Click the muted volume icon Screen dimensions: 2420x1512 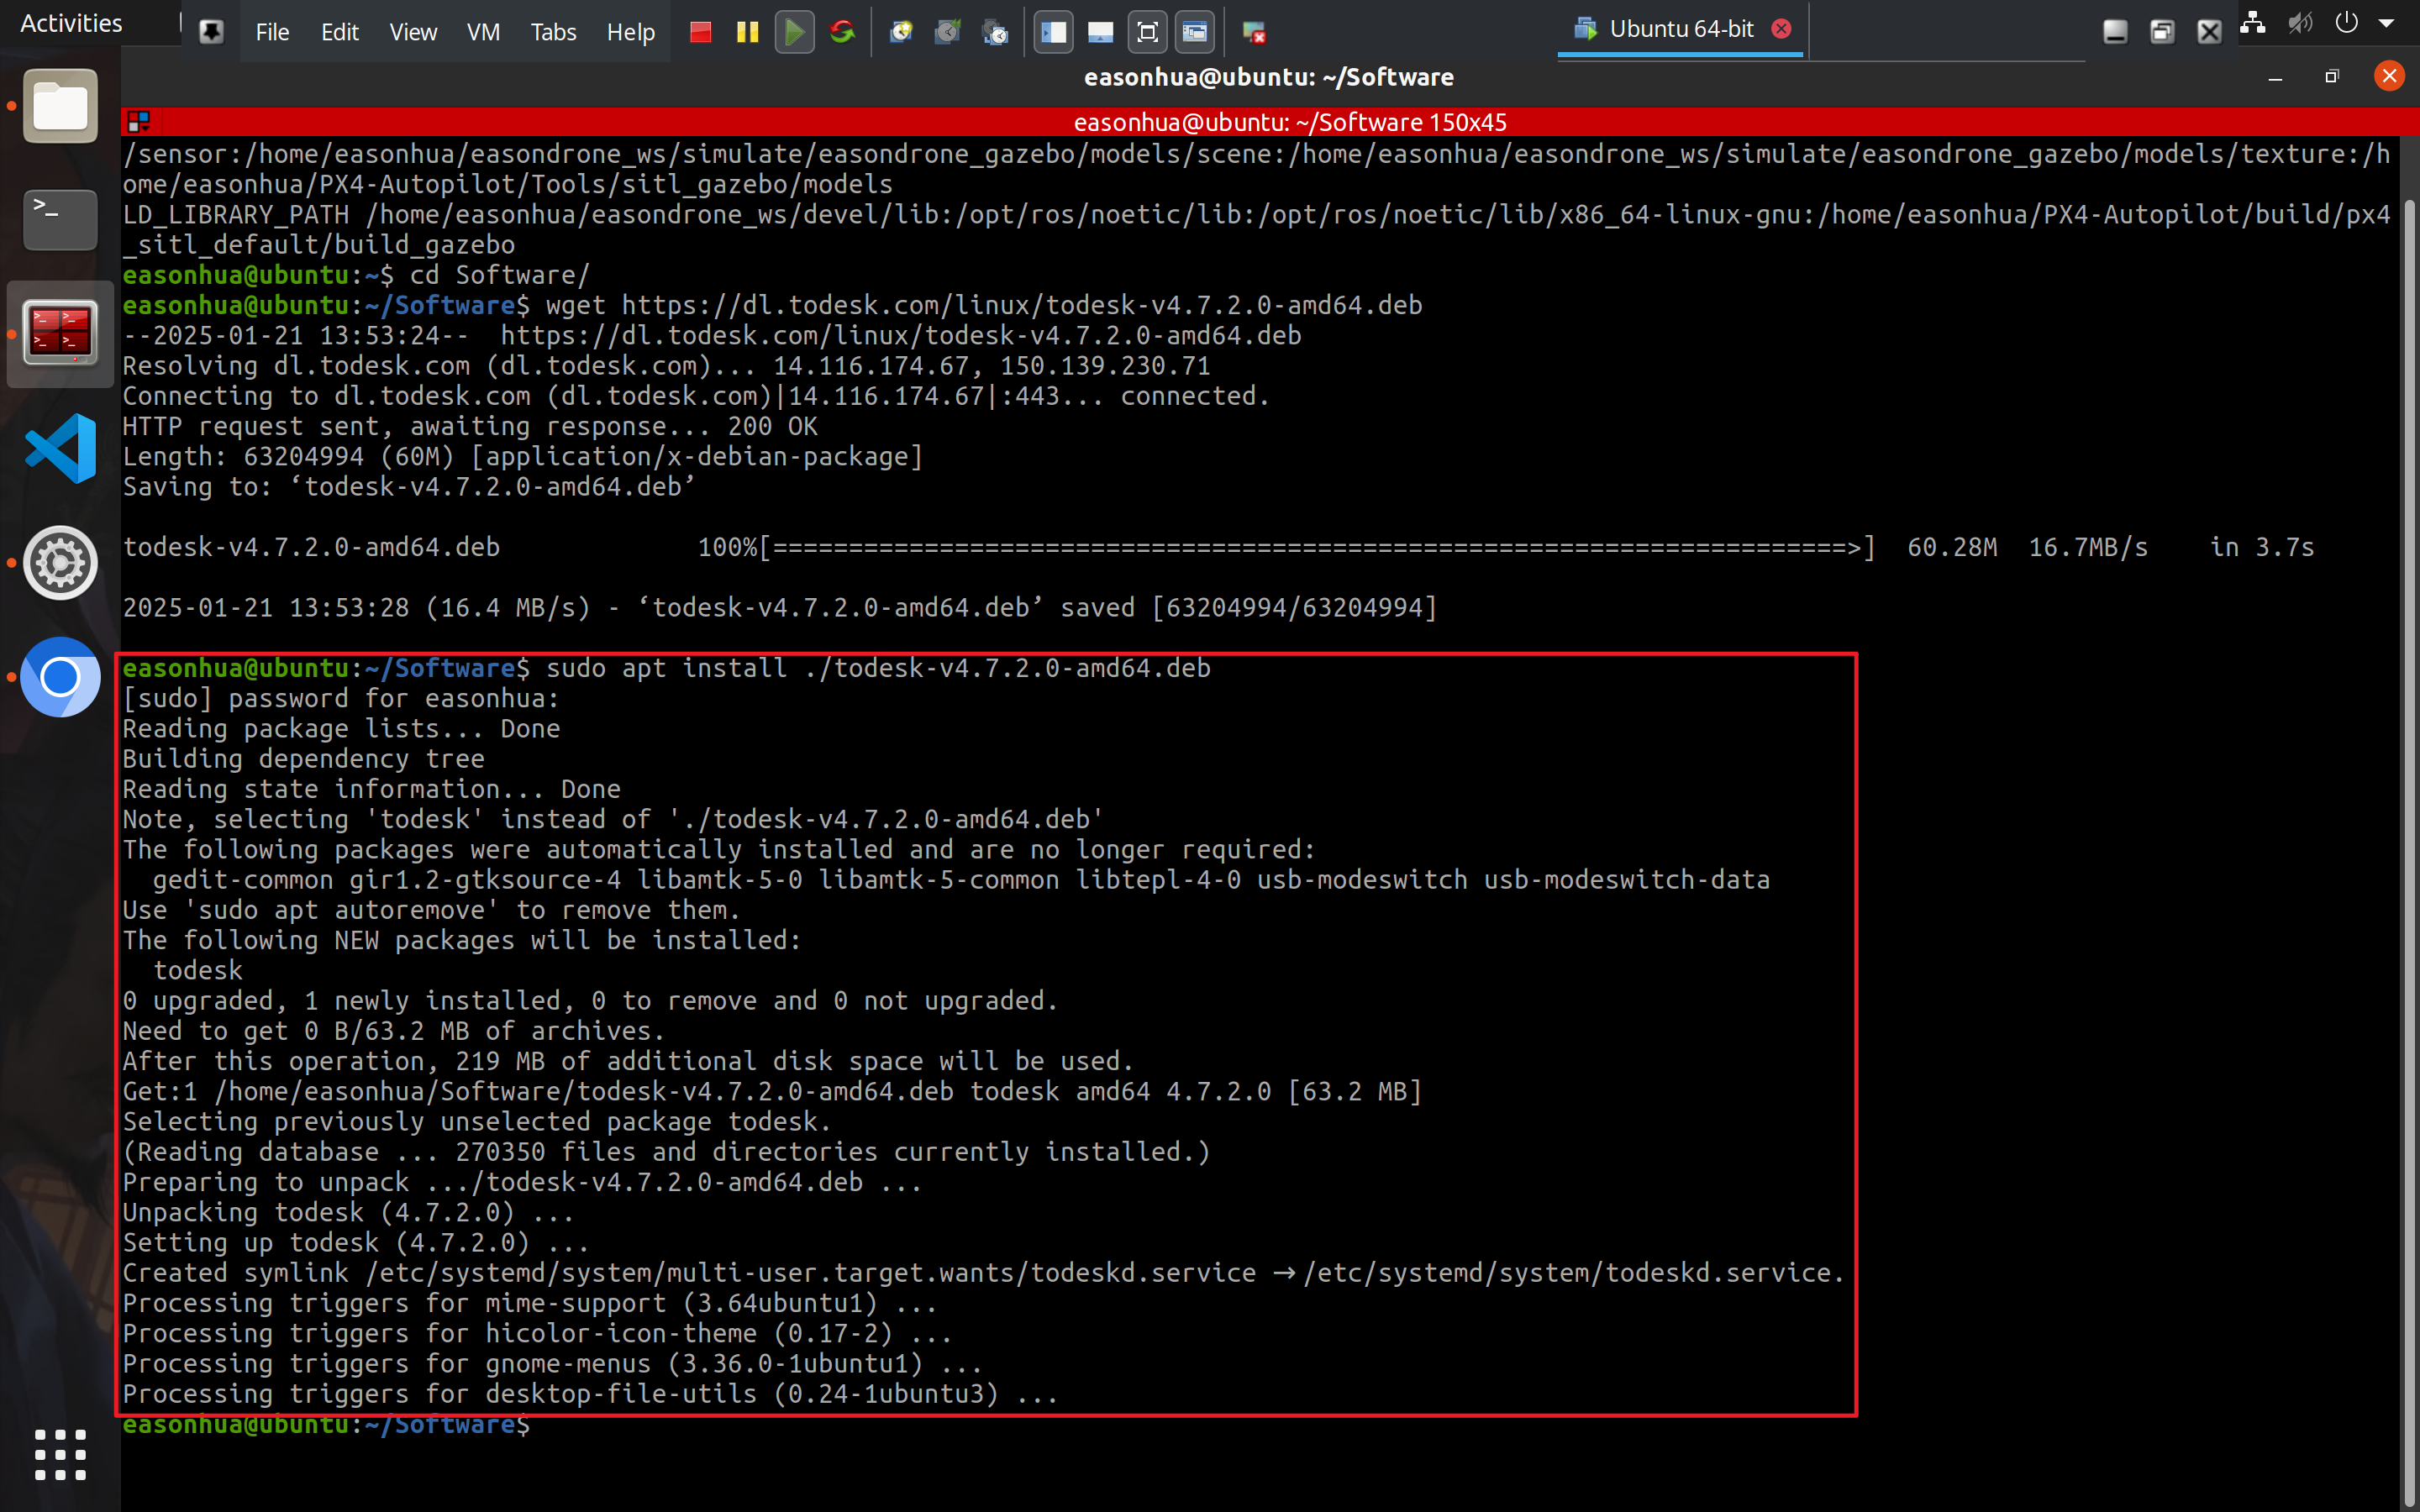[2300, 23]
